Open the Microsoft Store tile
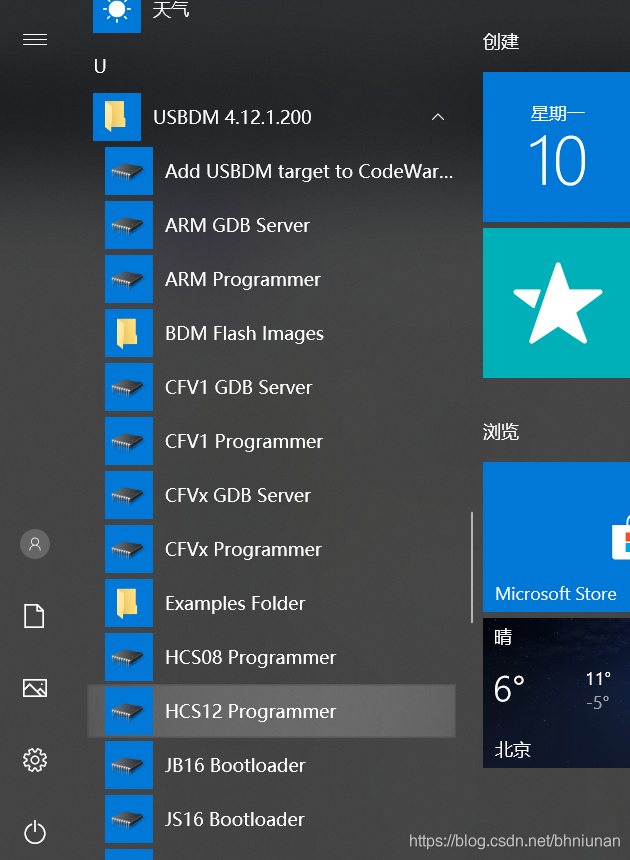Viewport: 630px width, 860px height. (557, 536)
